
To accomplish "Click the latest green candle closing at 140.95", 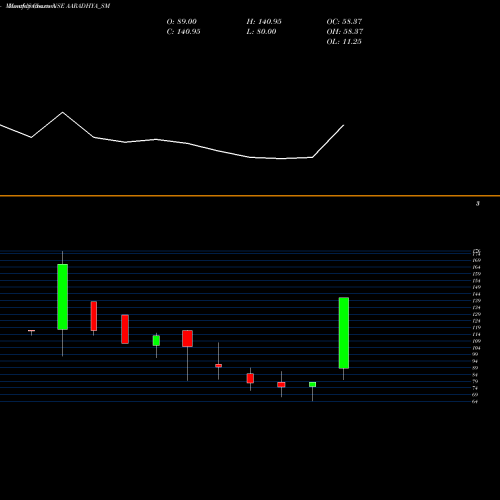I will point(344,333).
